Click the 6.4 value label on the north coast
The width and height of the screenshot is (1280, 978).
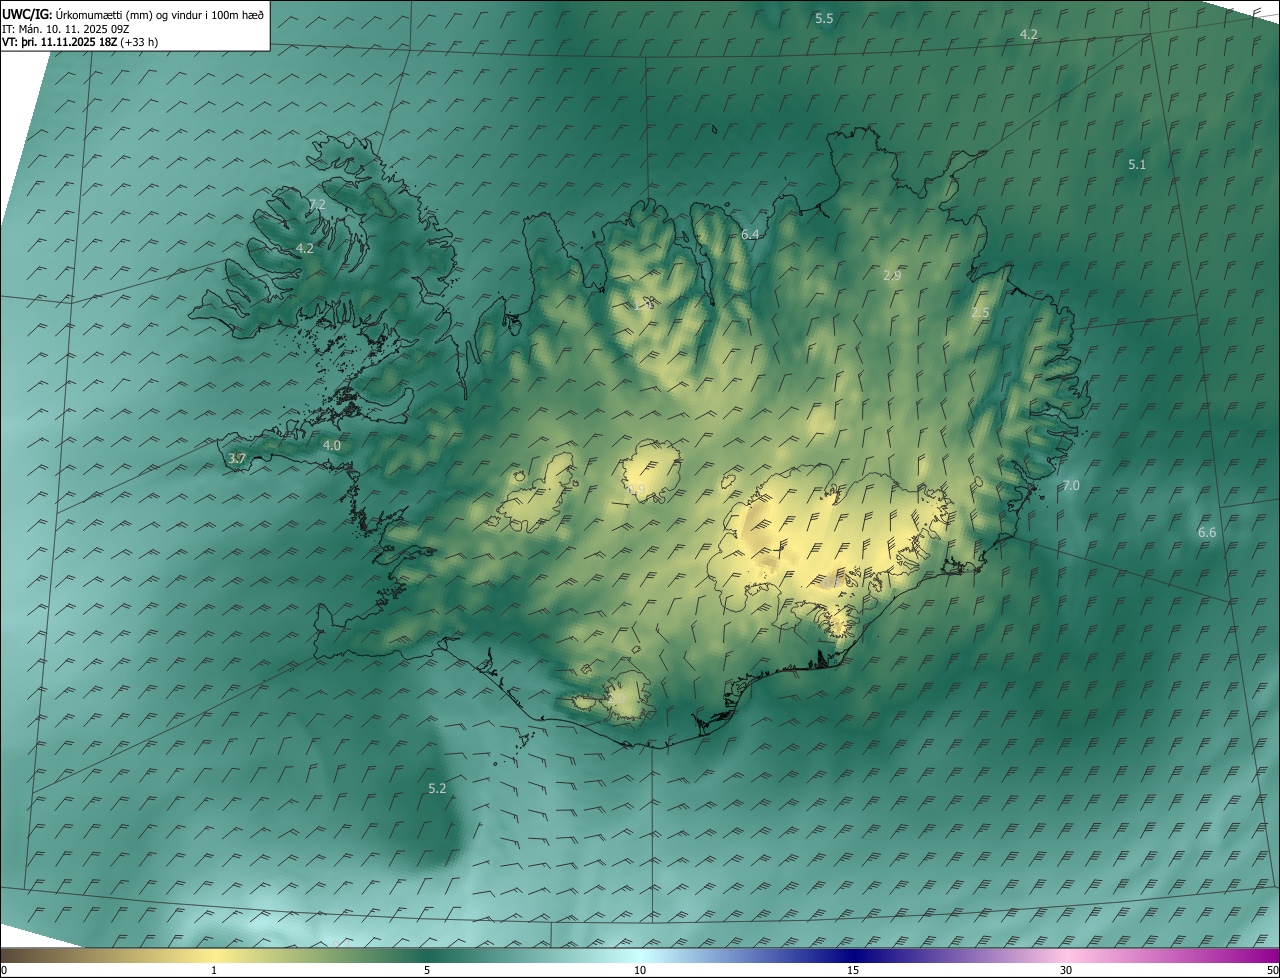click(750, 234)
